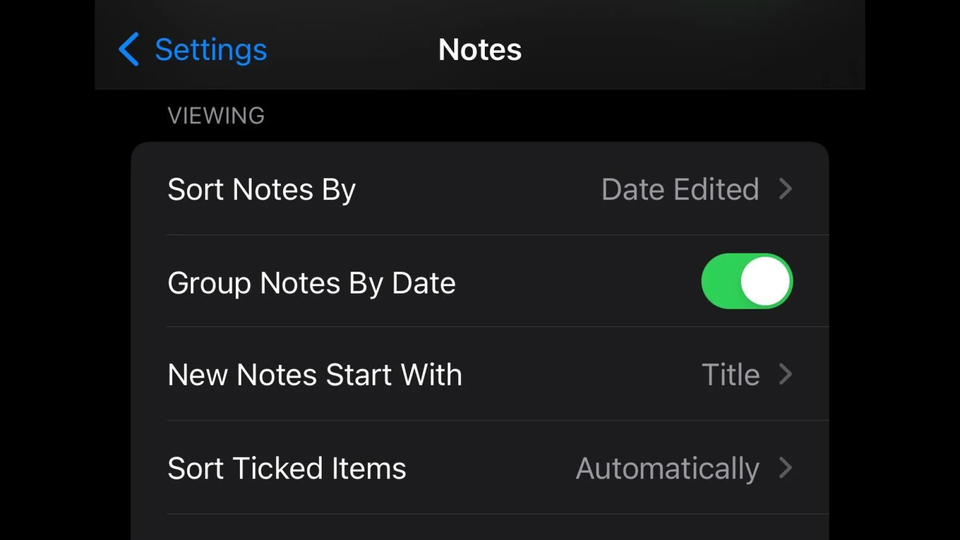This screenshot has height=540, width=960.
Task: Click the green track of the toggle switch
Action: point(721,281)
